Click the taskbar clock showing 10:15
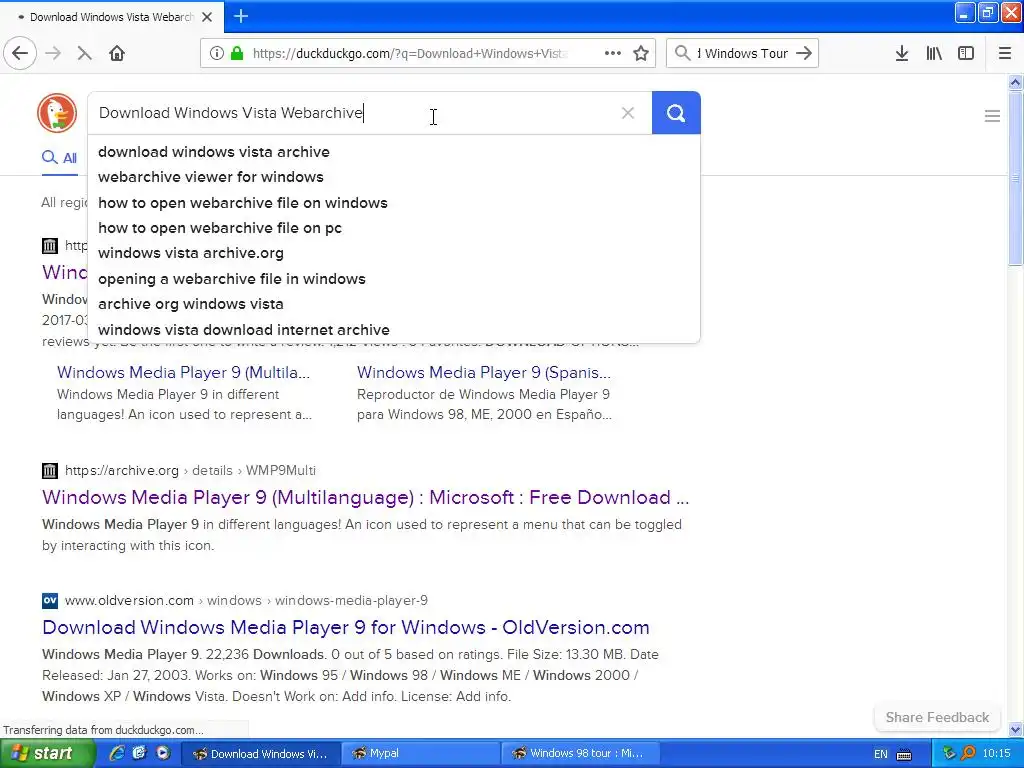Screen dimensions: 1024x768 [x=997, y=754]
